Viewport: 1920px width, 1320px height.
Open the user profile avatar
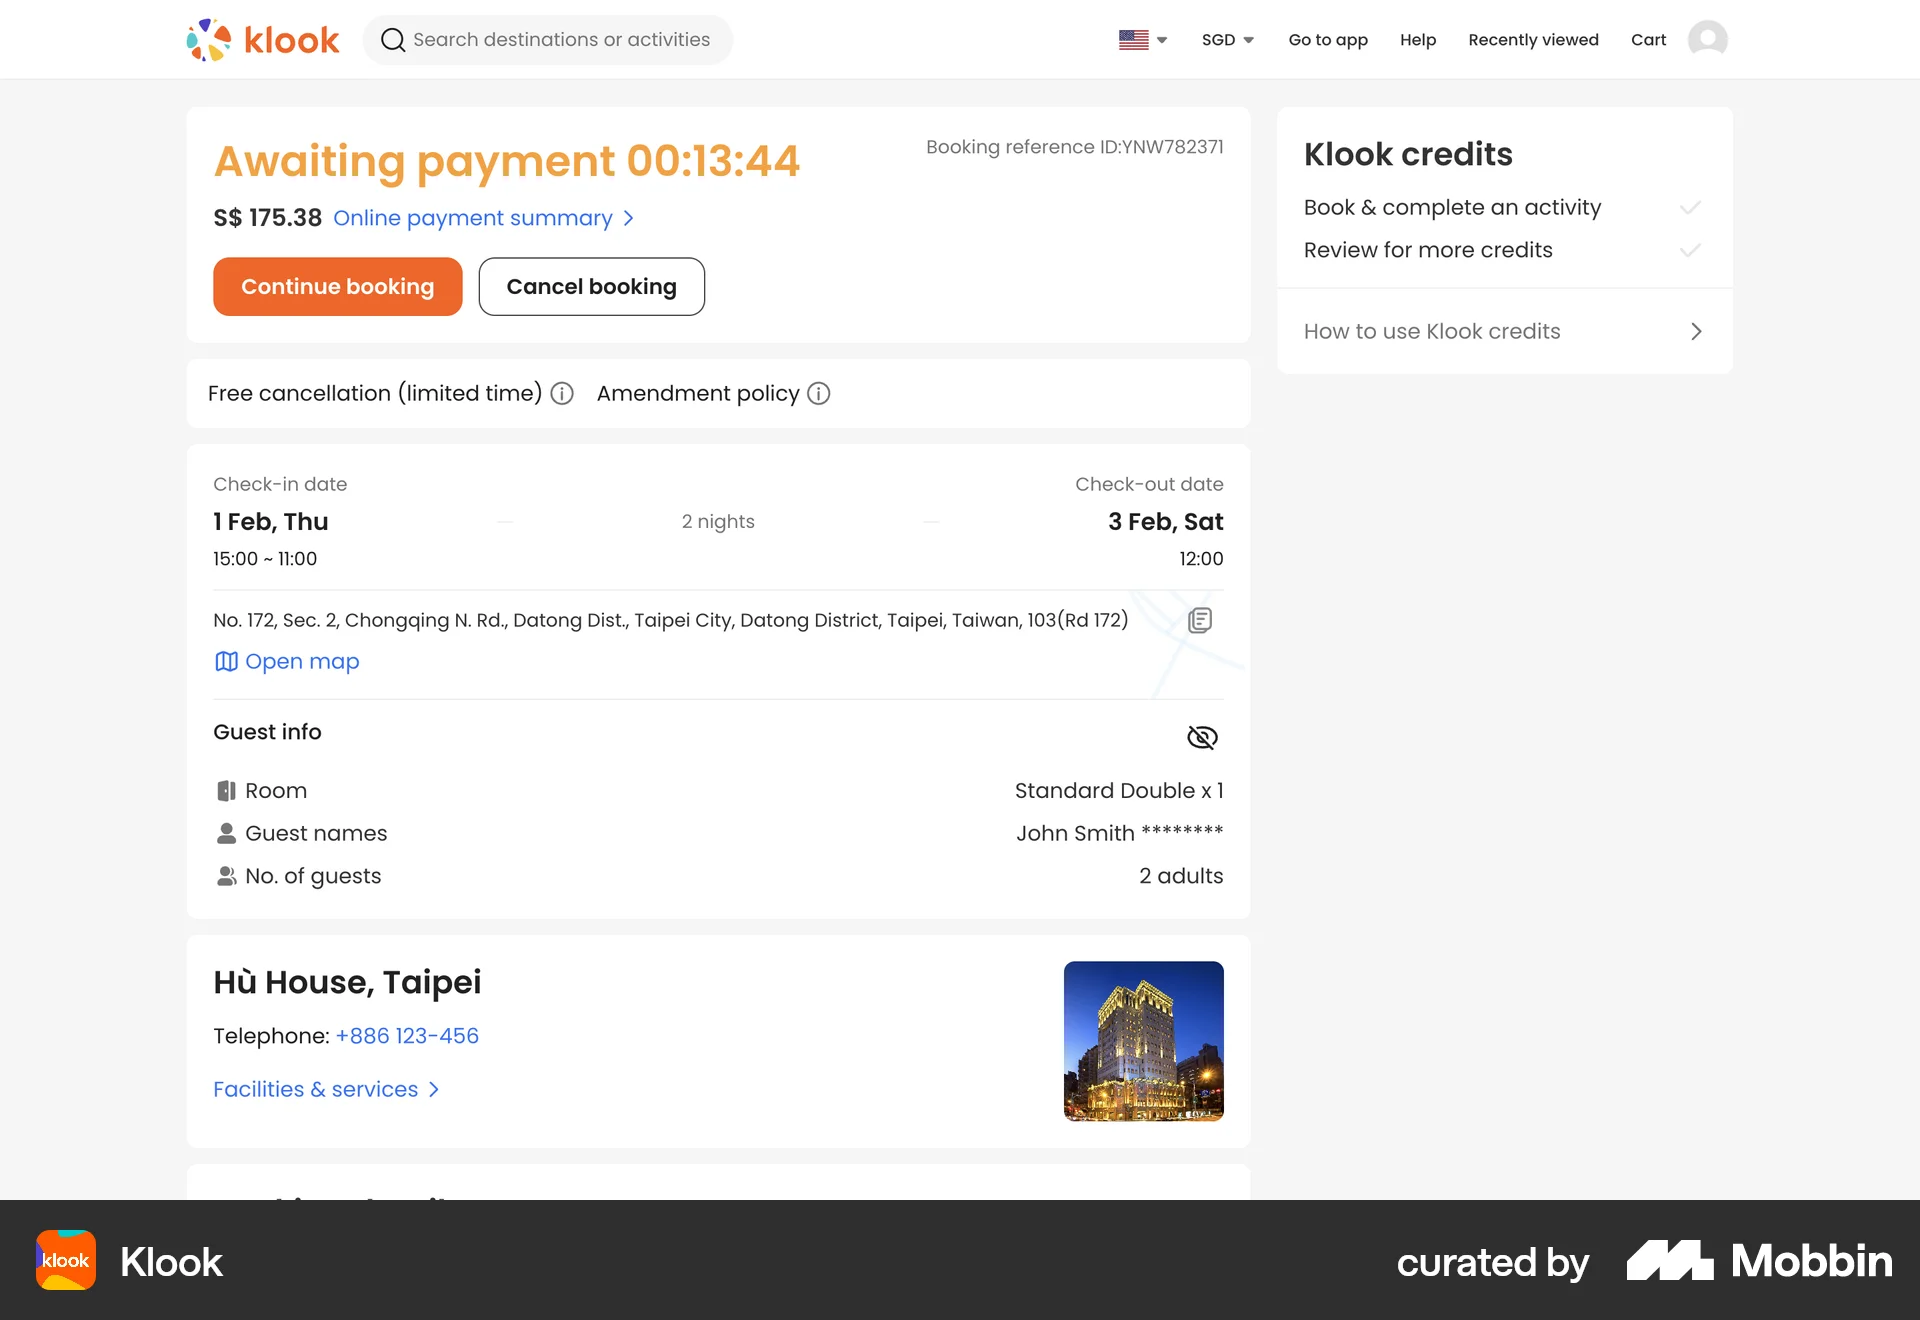click(x=1707, y=40)
